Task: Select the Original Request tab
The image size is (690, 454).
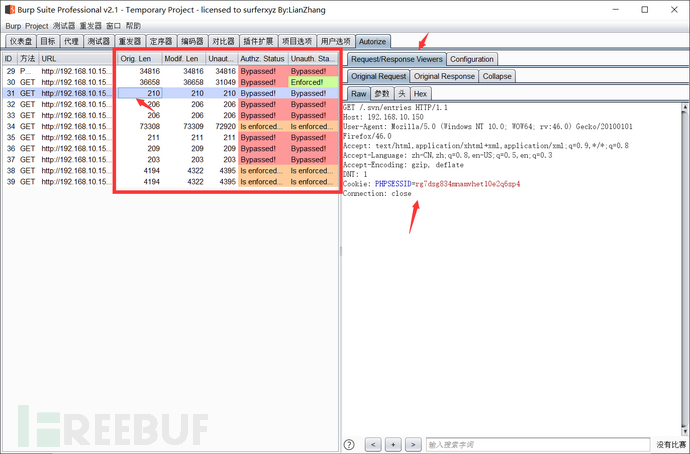Action: pos(378,76)
